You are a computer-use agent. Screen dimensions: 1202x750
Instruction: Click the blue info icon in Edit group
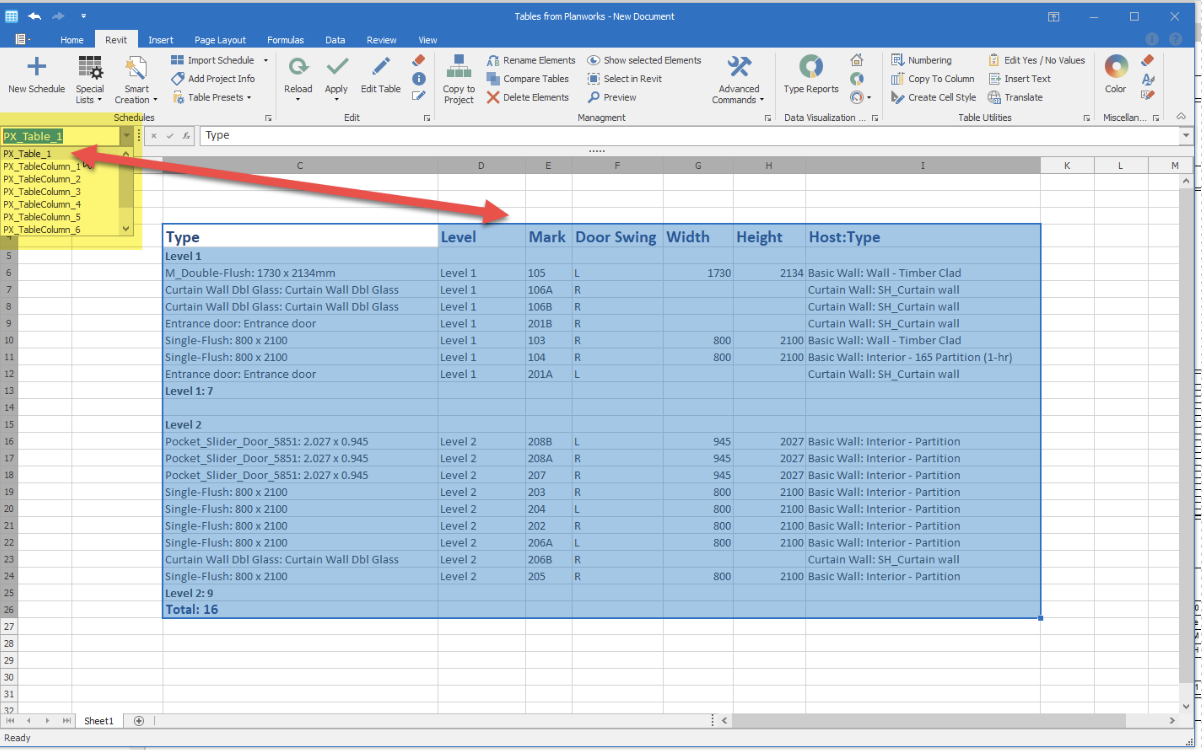pyautogui.click(x=419, y=79)
